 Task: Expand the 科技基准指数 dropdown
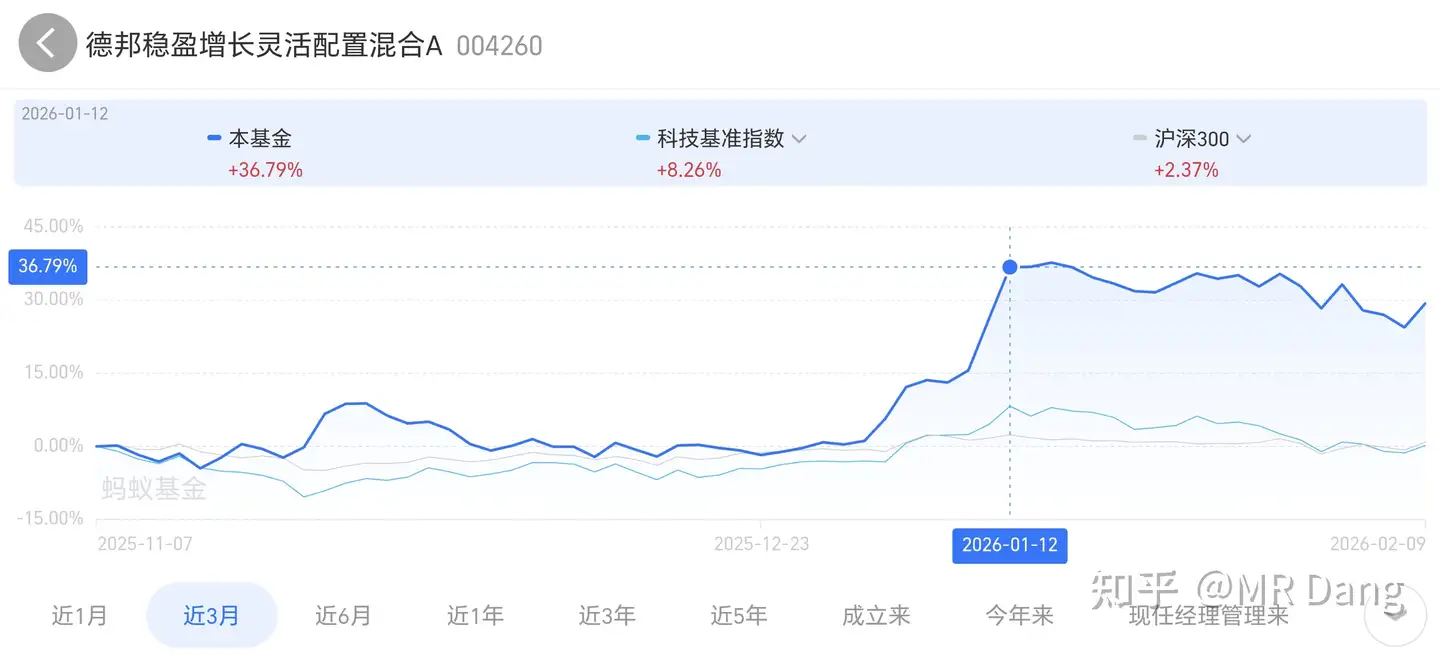click(798, 139)
